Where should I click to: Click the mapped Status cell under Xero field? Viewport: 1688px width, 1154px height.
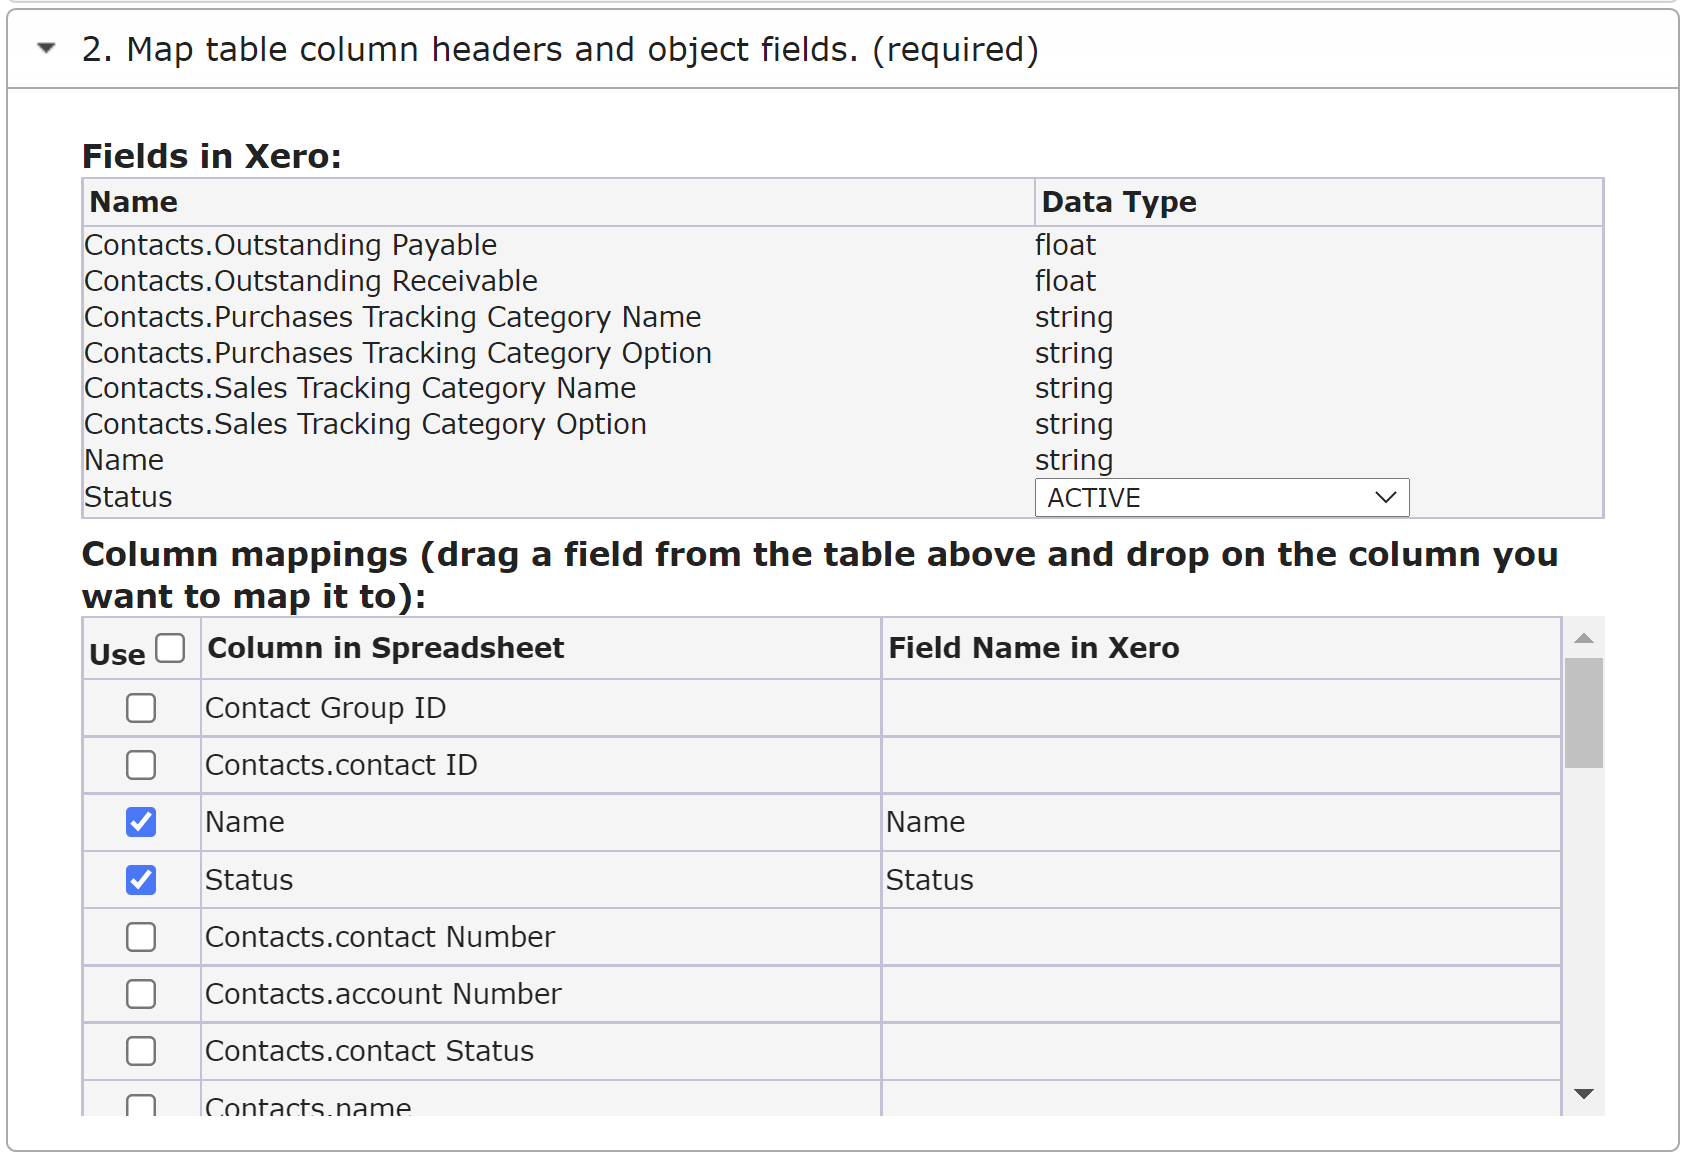click(x=1220, y=880)
